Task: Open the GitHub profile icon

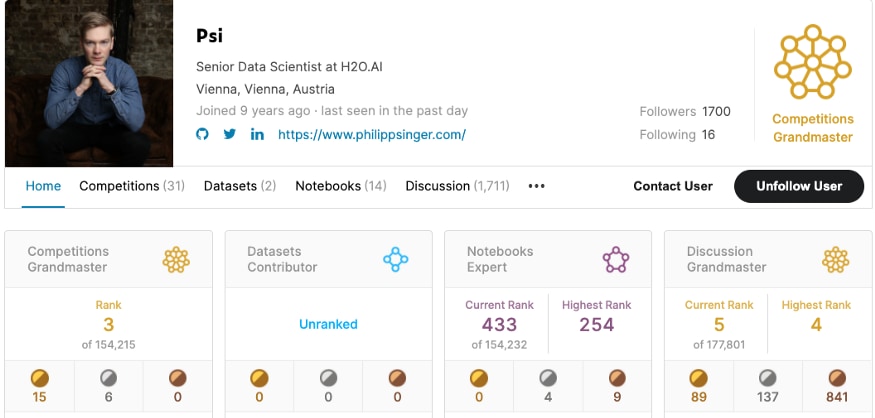Action: tap(203, 134)
